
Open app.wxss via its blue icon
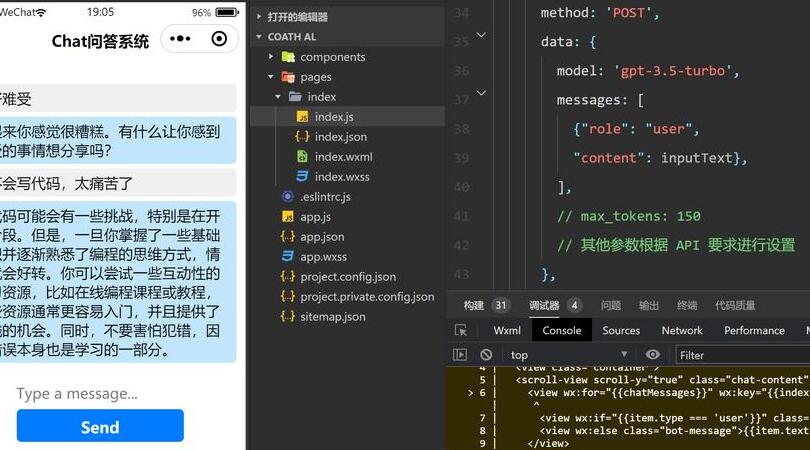(288, 256)
